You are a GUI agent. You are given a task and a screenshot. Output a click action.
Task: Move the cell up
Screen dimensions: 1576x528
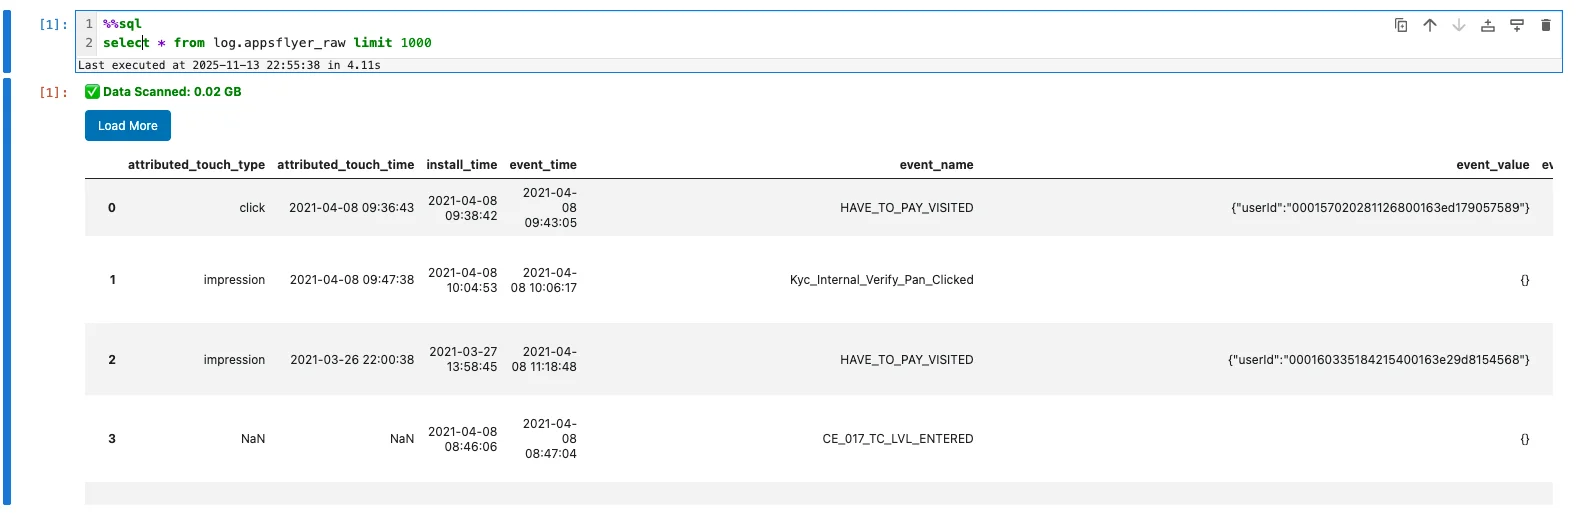coord(1430,25)
